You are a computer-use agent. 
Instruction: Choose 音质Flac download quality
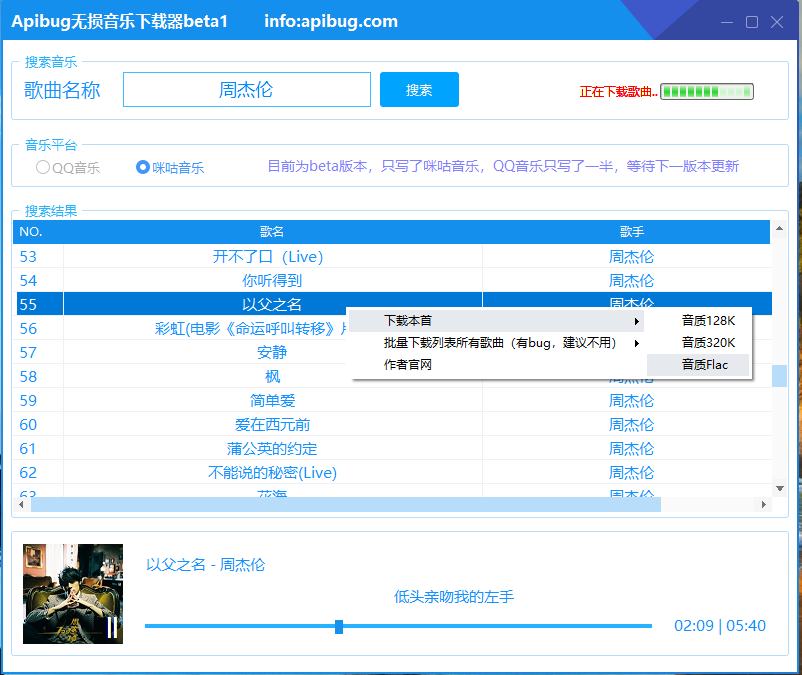coord(704,365)
